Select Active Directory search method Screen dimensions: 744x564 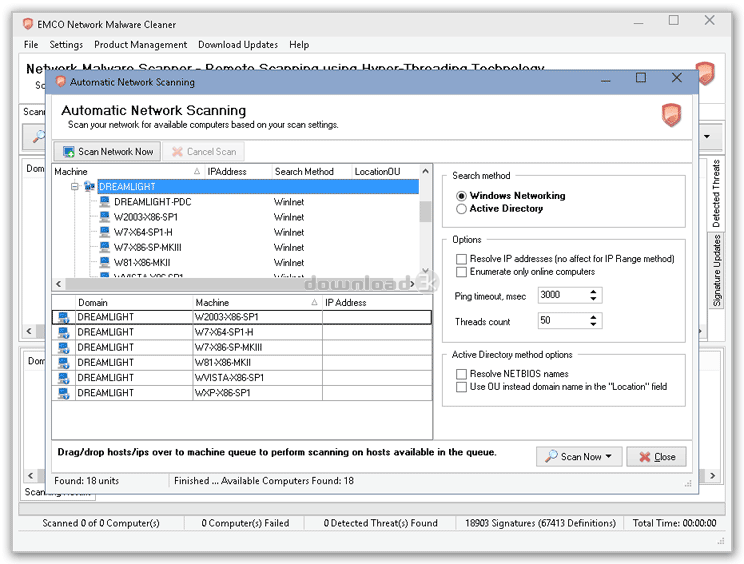coord(461,209)
